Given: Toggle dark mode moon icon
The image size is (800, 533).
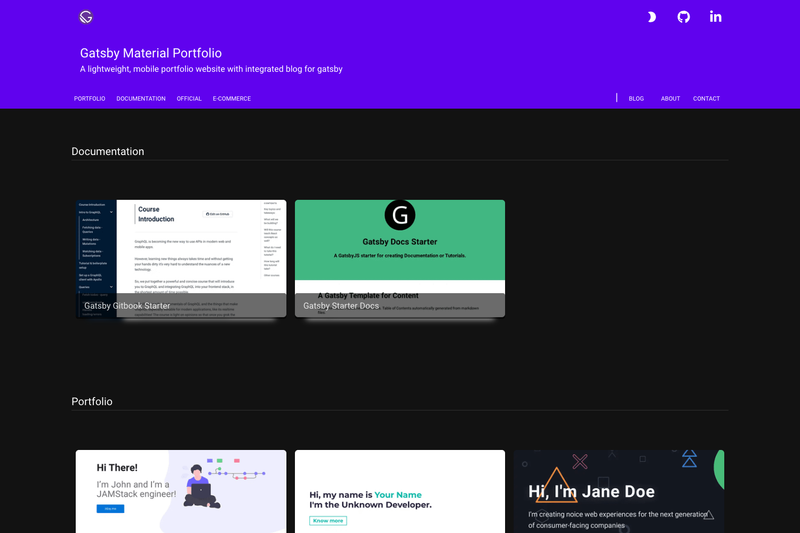Looking at the screenshot, I should pos(652,17).
